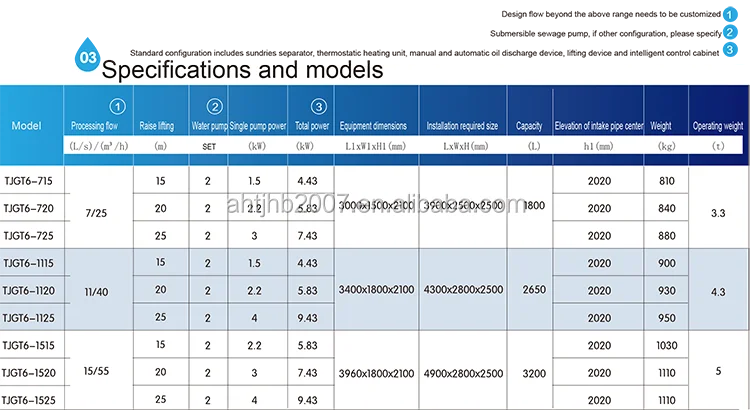Select the TJGT6-715 model row
Viewport: 750px width, 410px height.
[x=29, y=181]
